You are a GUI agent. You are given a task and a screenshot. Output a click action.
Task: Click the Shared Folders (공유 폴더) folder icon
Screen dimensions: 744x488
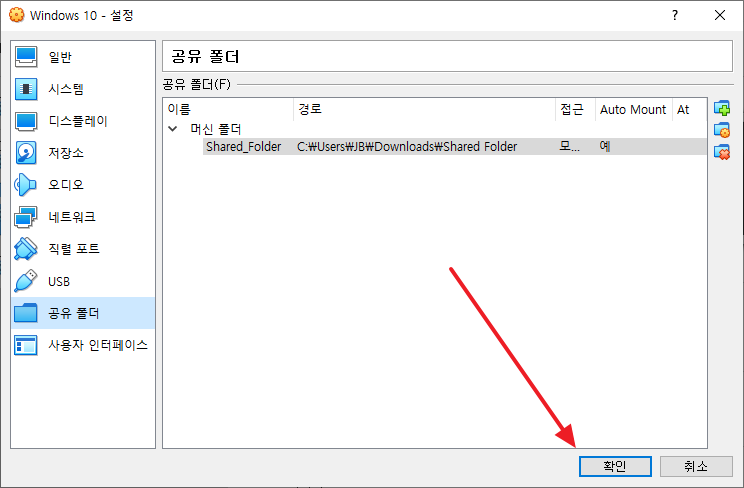(x=26, y=313)
